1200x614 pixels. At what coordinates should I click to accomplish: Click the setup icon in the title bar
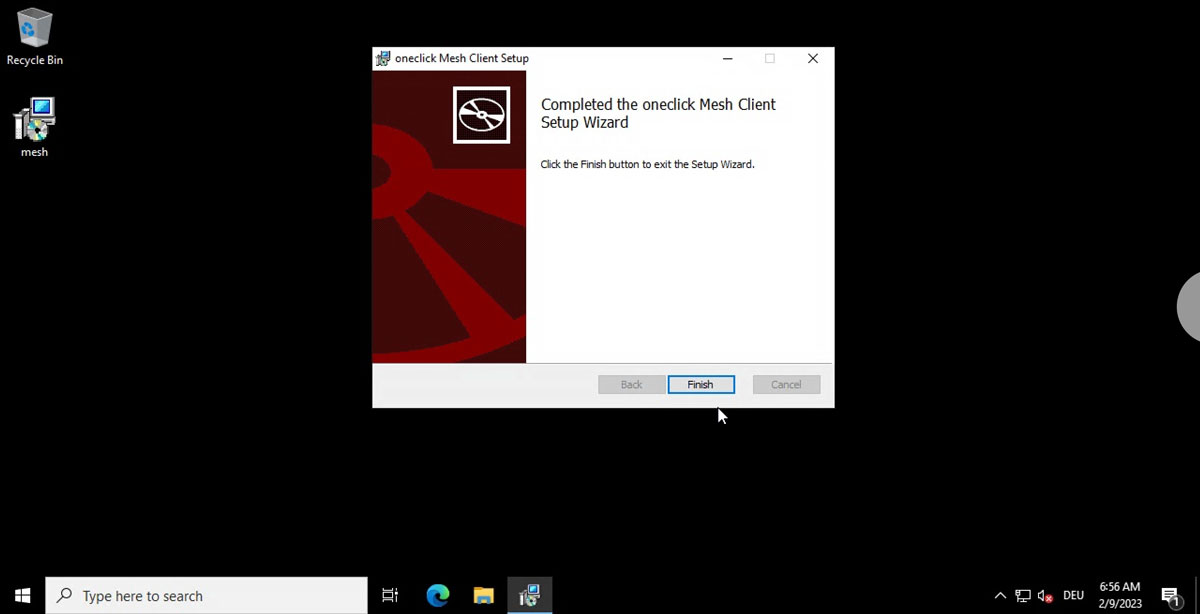click(383, 59)
